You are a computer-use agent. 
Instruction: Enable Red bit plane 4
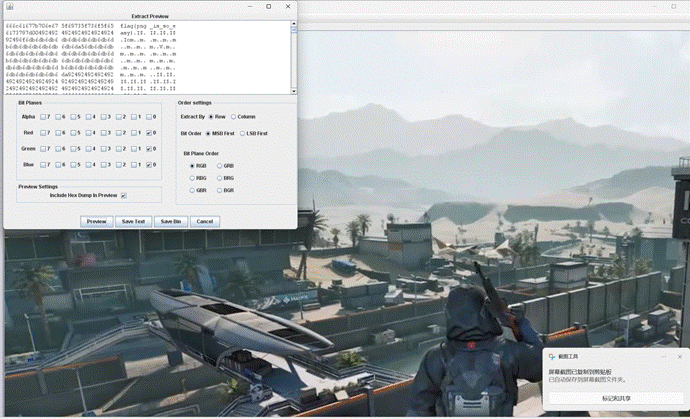[x=88, y=133]
